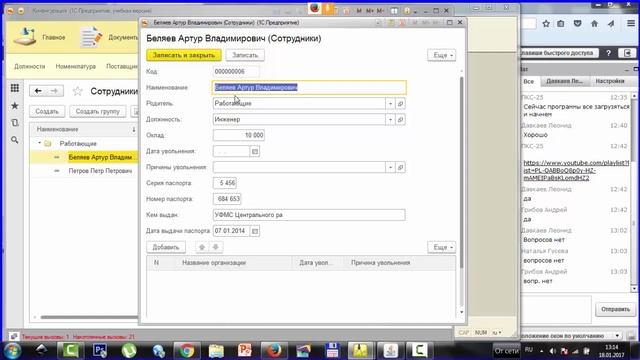Expand the Должность dropdown arrow
640x360 pixels.
[x=390, y=120]
